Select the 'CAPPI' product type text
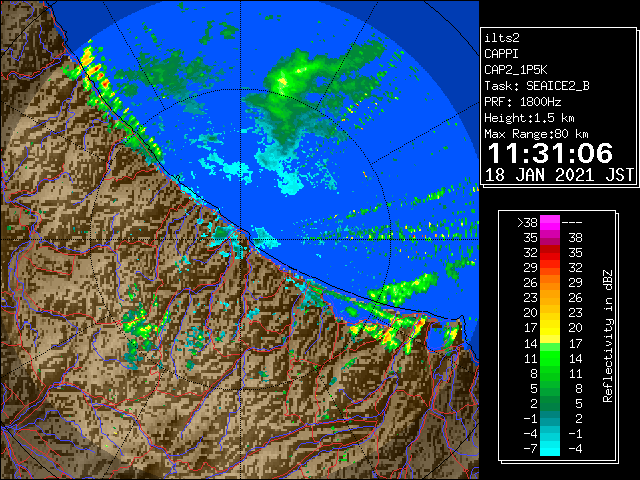This screenshot has width=640, height=480. point(501,54)
